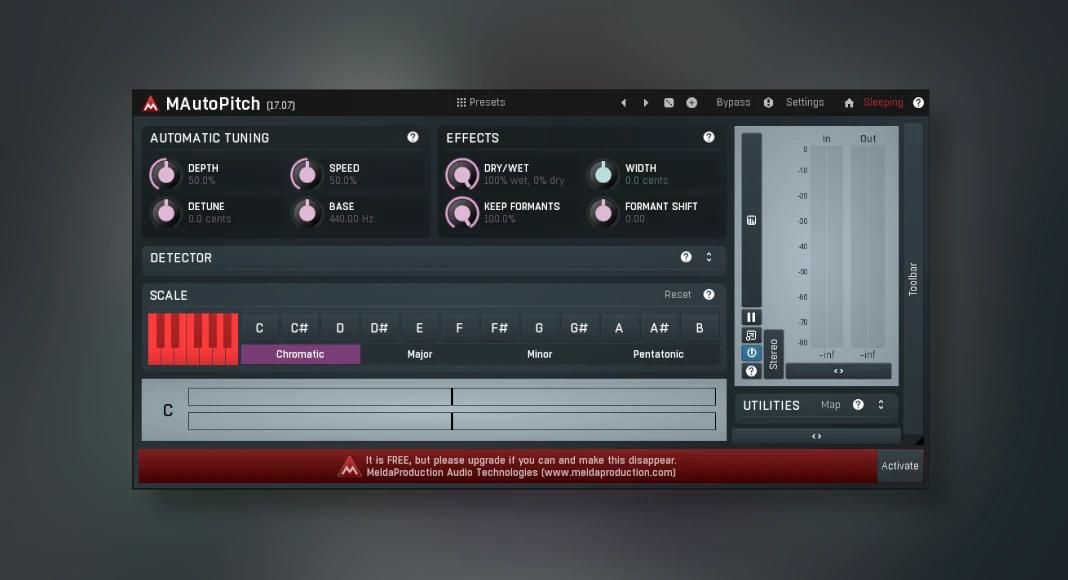Expand the Utilities section arrows
The image size is (1068, 580).
pos(881,404)
